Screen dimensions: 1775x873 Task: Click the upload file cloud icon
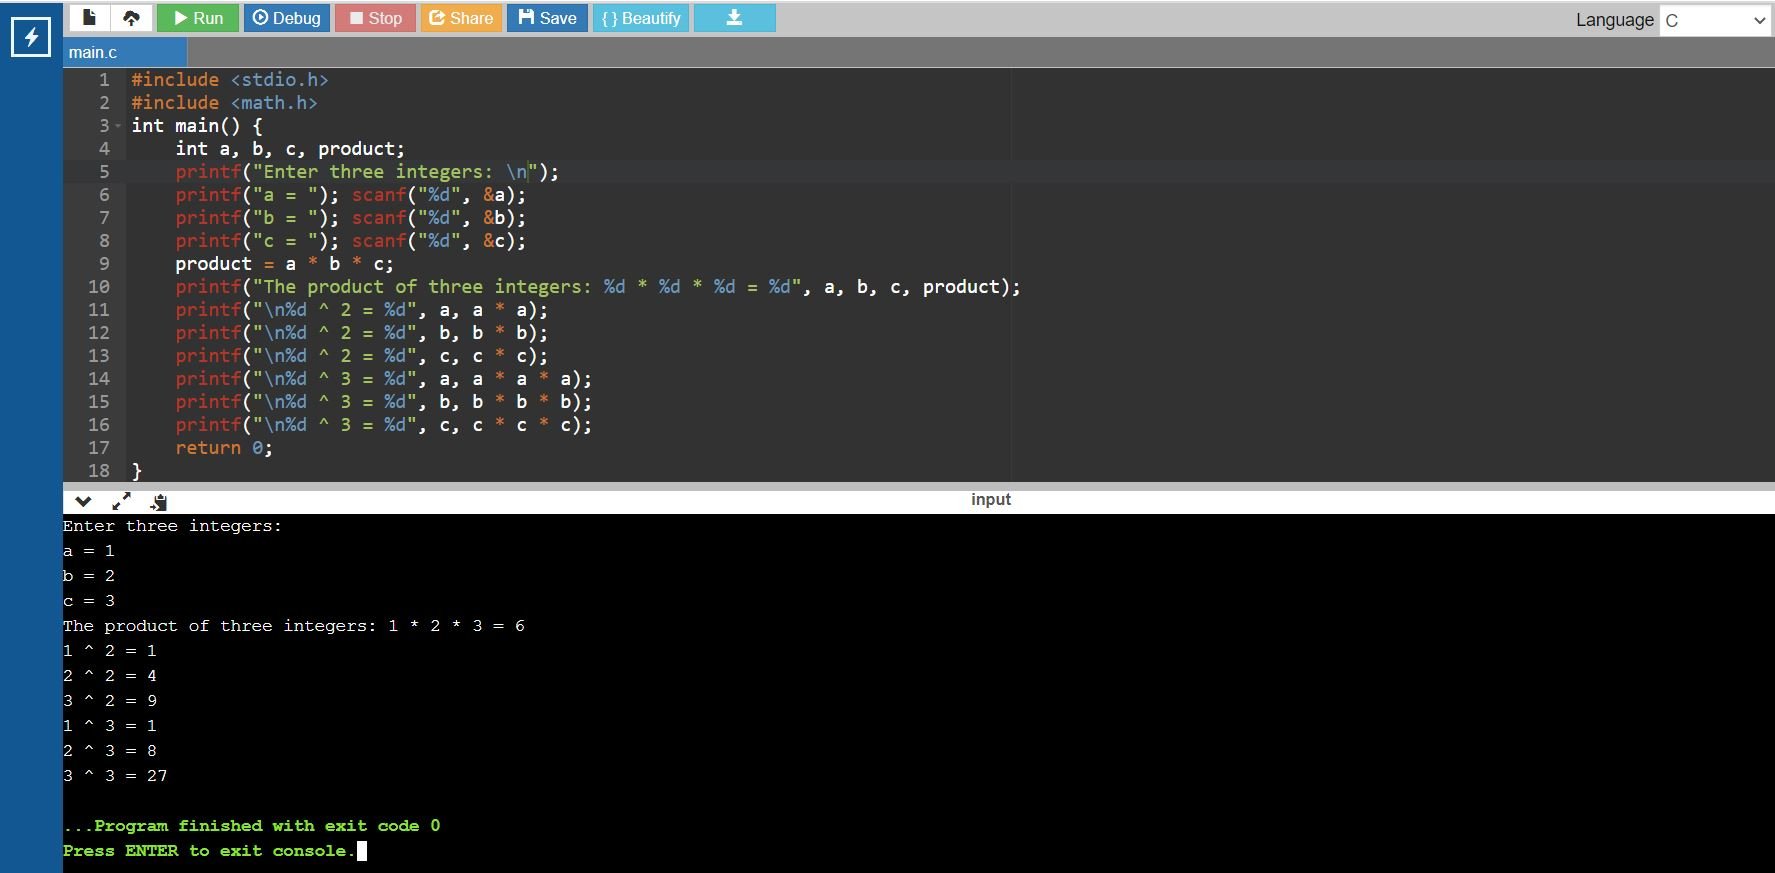[131, 18]
